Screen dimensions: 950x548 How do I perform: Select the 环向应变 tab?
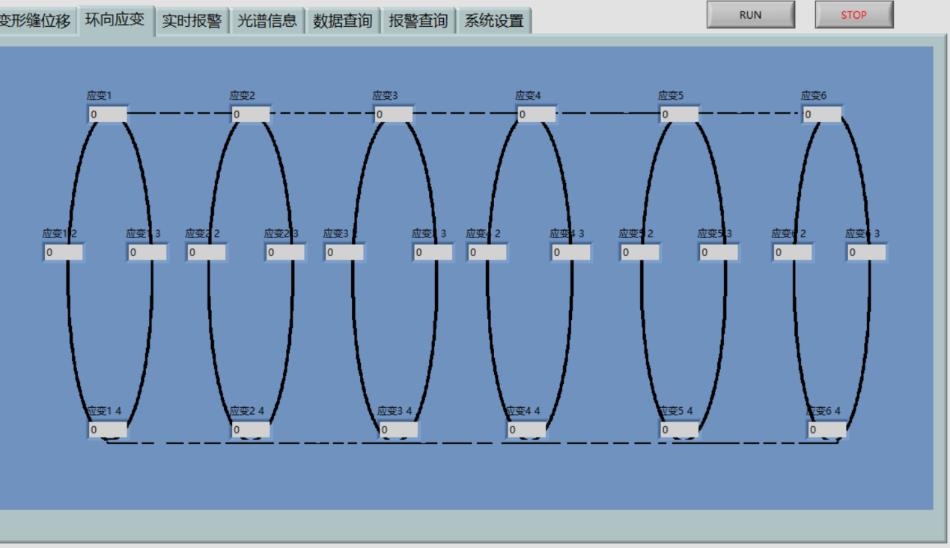[x=114, y=20]
